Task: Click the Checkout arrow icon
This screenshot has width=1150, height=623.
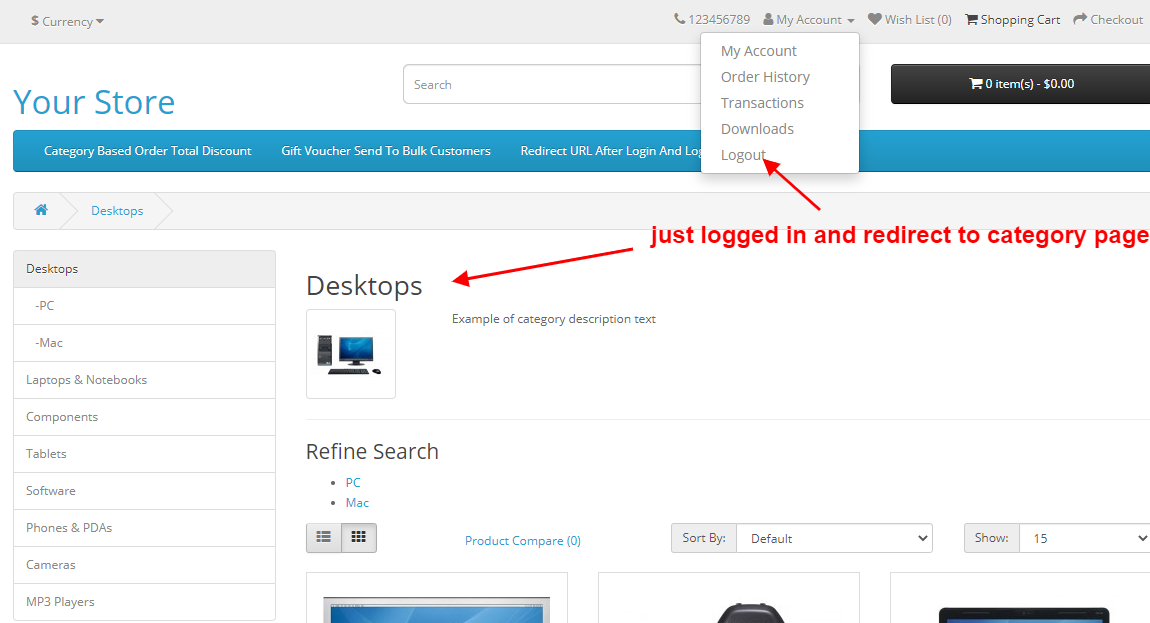Action: click(x=1080, y=19)
